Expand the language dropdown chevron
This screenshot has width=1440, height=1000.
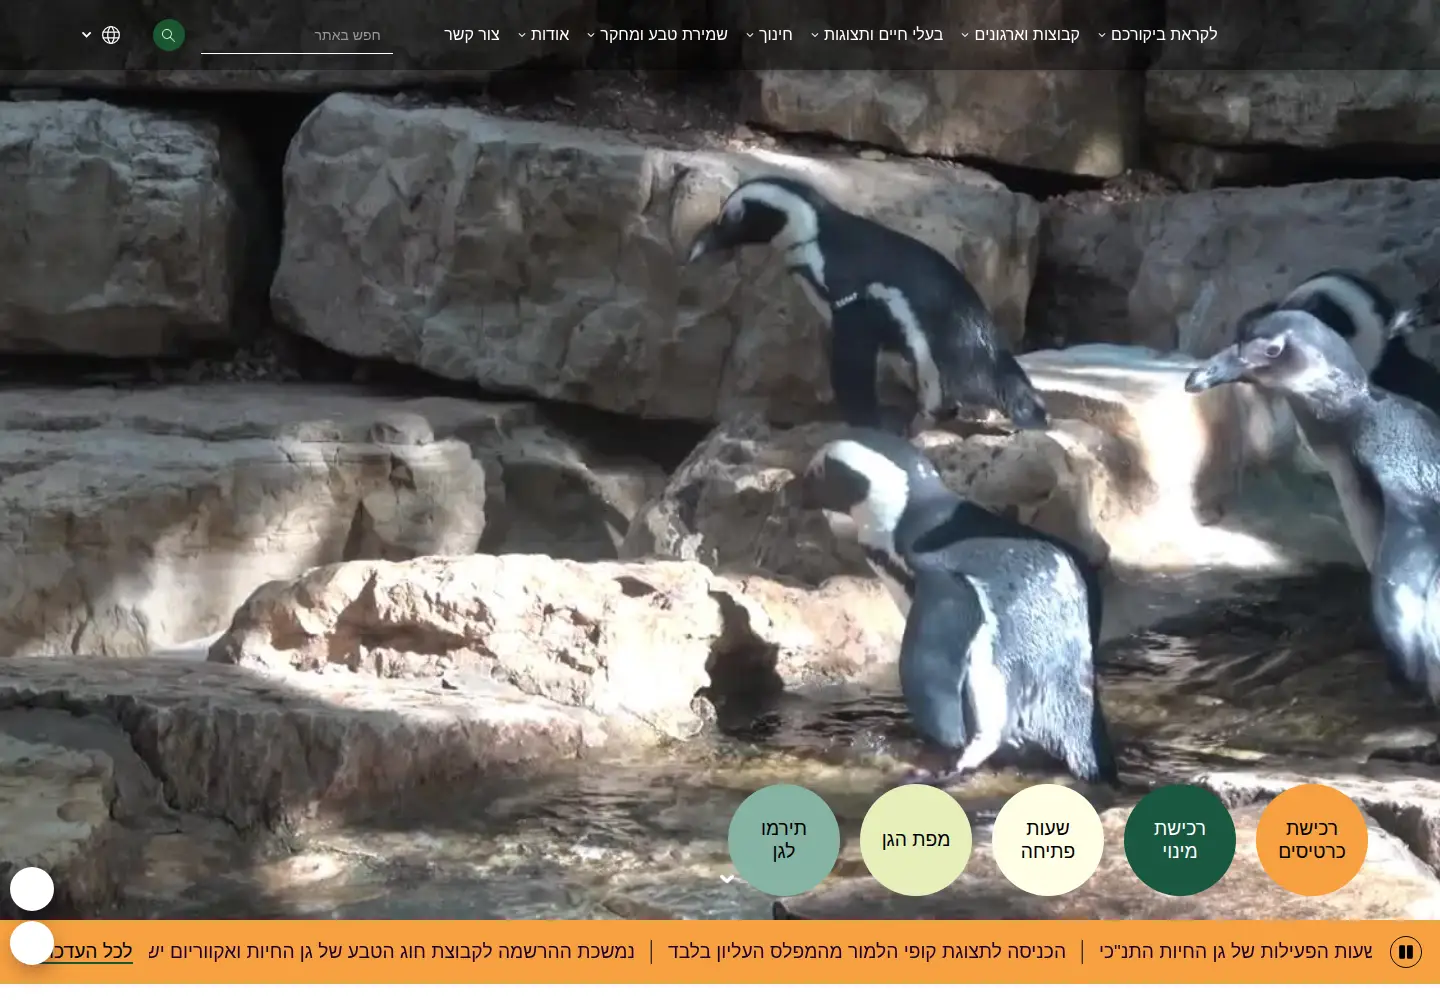pyautogui.click(x=87, y=35)
